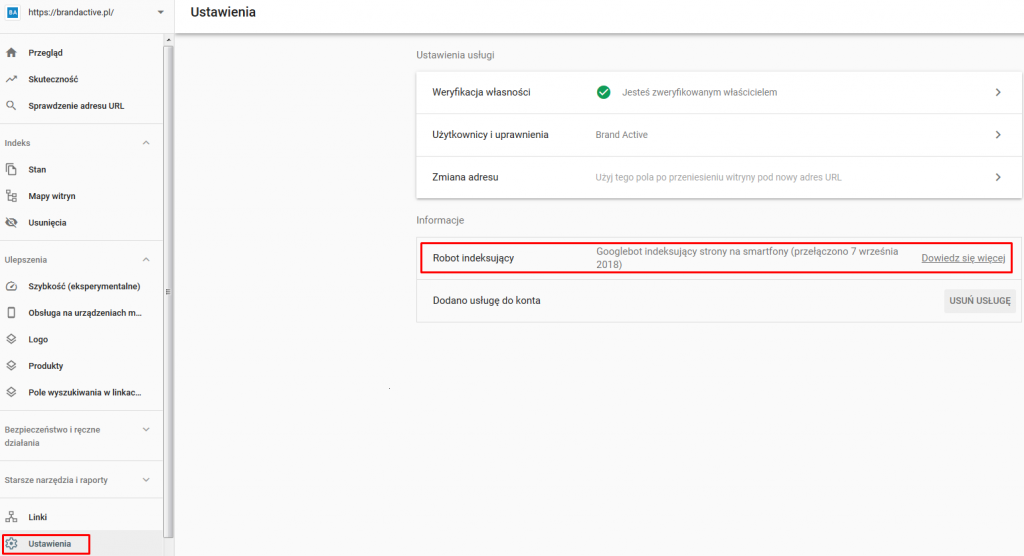
Task: Click the Mapy witryn sitemap icon
Action: (x=12, y=196)
